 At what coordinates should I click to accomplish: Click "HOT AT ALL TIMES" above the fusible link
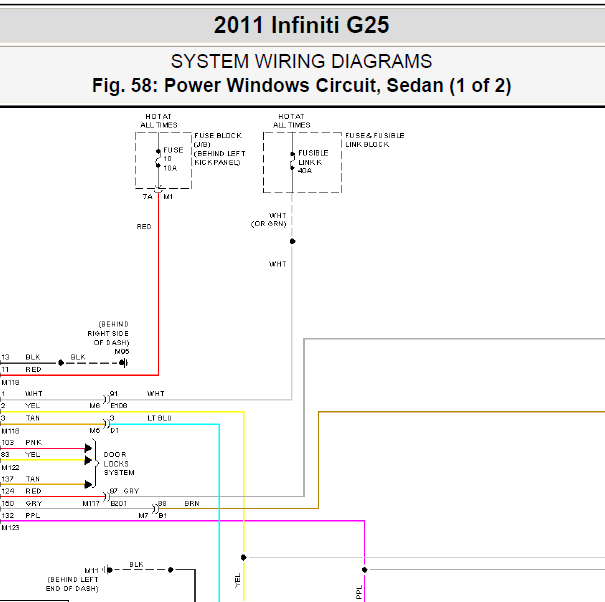[292, 121]
